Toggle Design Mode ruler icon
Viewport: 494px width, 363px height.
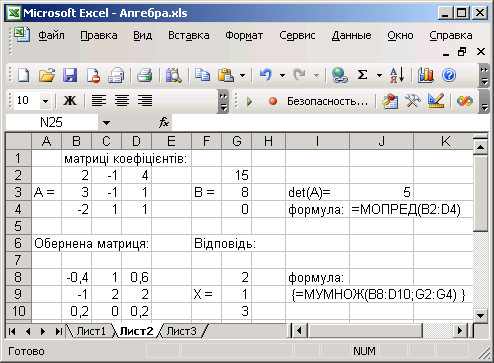pyautogui.click(x=436, y=101)
